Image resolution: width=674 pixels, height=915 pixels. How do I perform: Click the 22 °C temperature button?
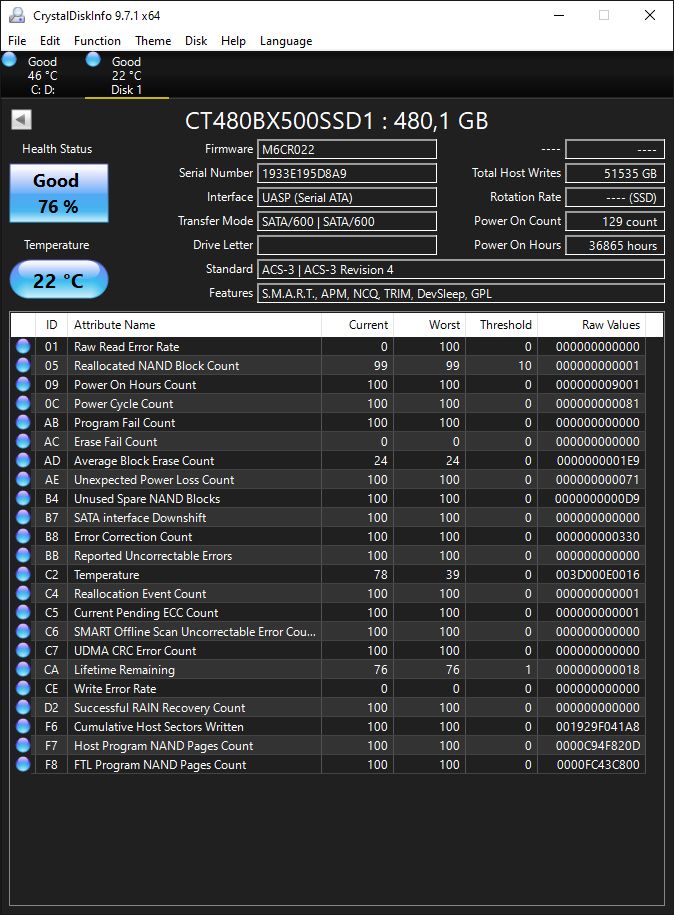click(x=59, y=280)
